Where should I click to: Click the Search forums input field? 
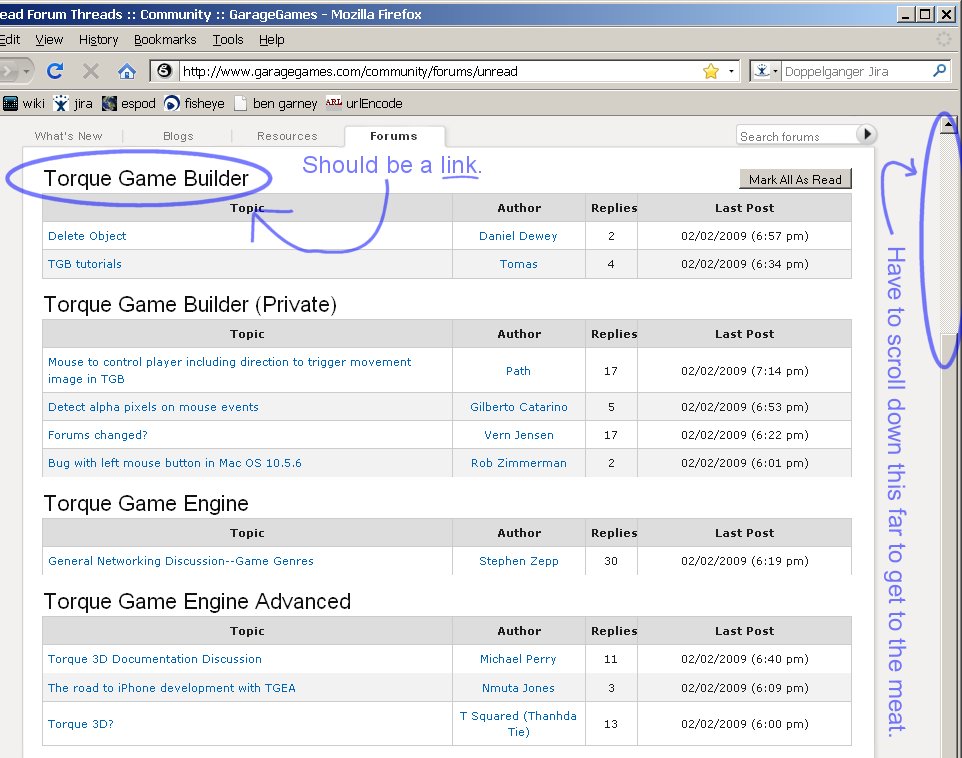pos(795,136)
